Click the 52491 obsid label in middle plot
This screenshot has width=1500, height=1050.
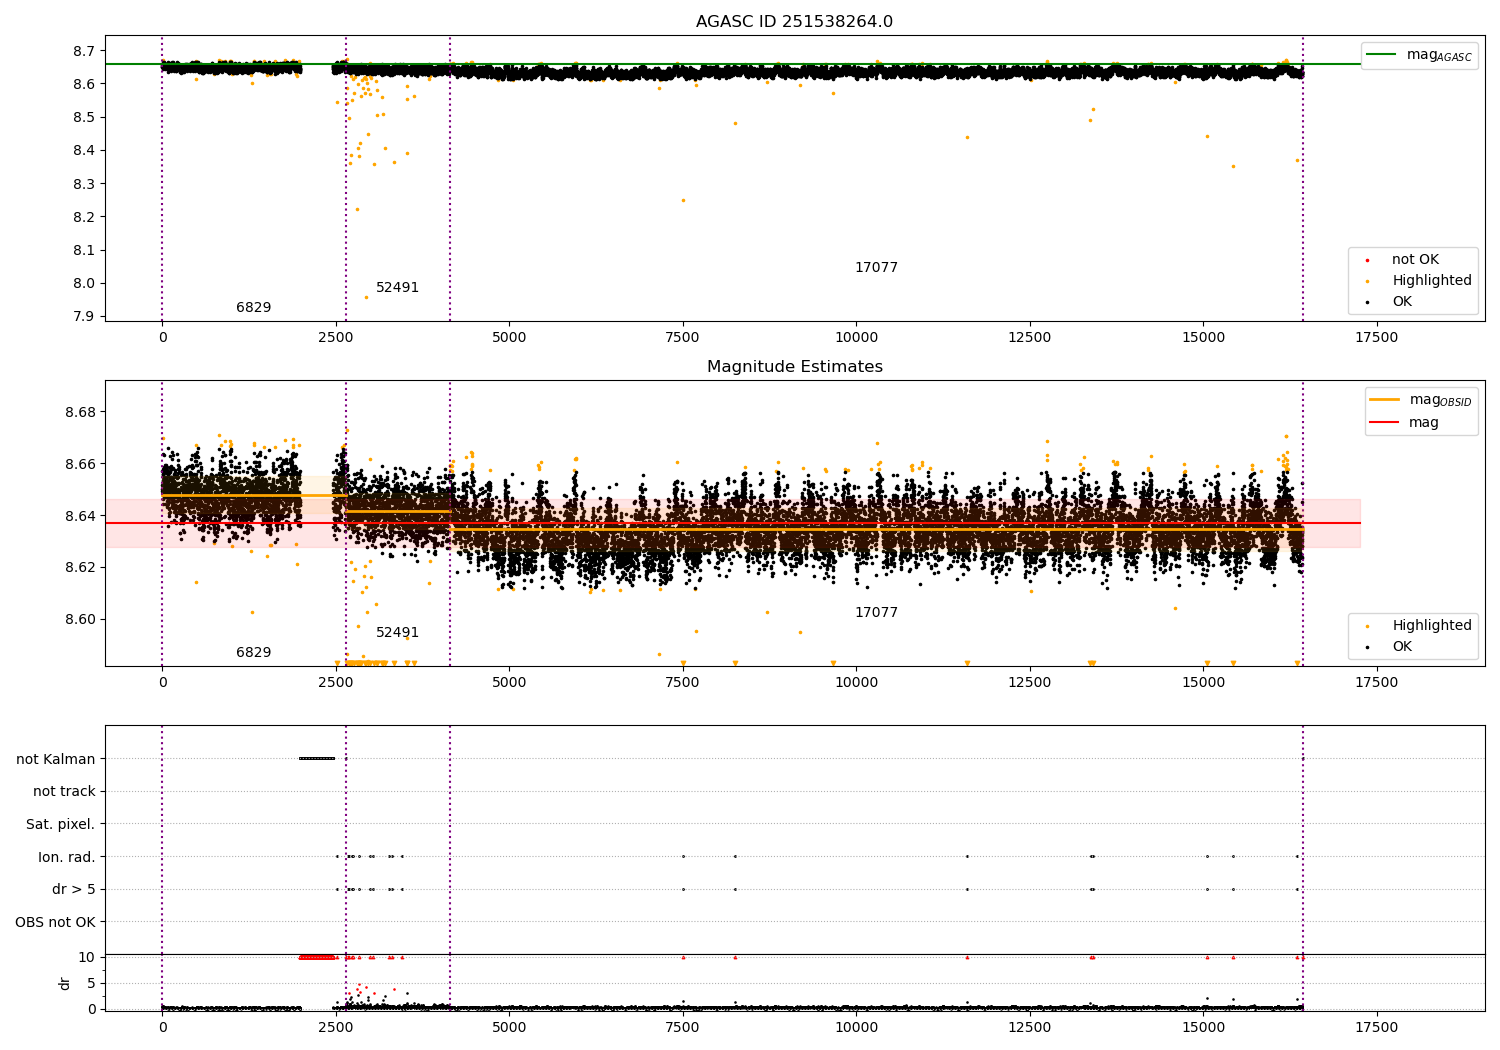coord(397,633)
